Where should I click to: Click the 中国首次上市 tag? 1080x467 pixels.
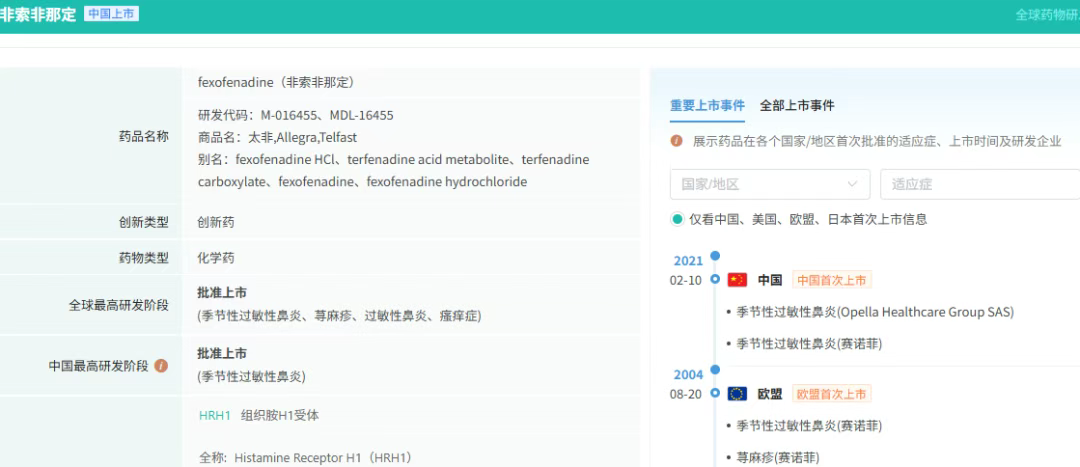click(x=832, y=280)
